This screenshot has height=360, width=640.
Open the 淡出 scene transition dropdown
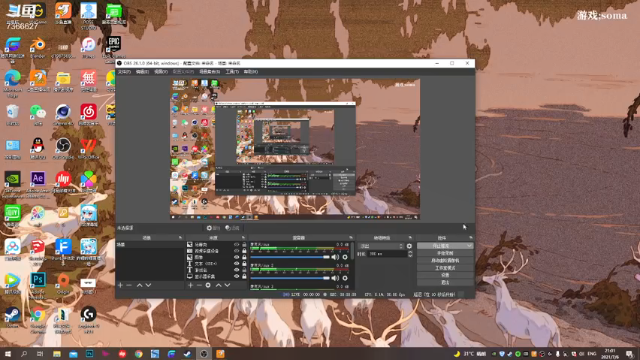(381, 246)
